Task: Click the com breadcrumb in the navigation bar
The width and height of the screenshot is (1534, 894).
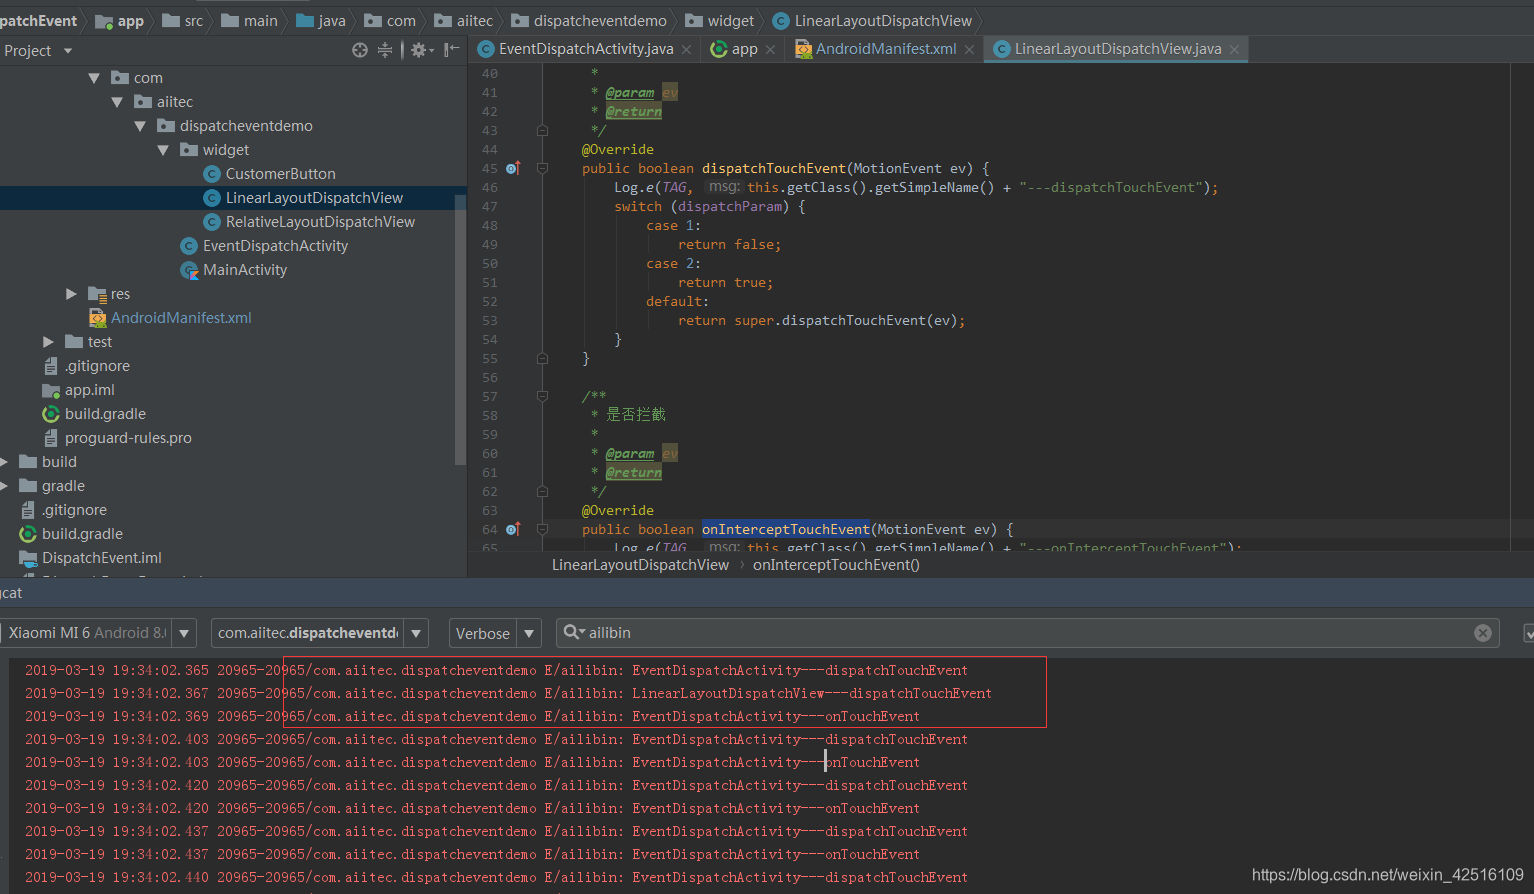Action: pyautogui.click(x=401, y=20)
